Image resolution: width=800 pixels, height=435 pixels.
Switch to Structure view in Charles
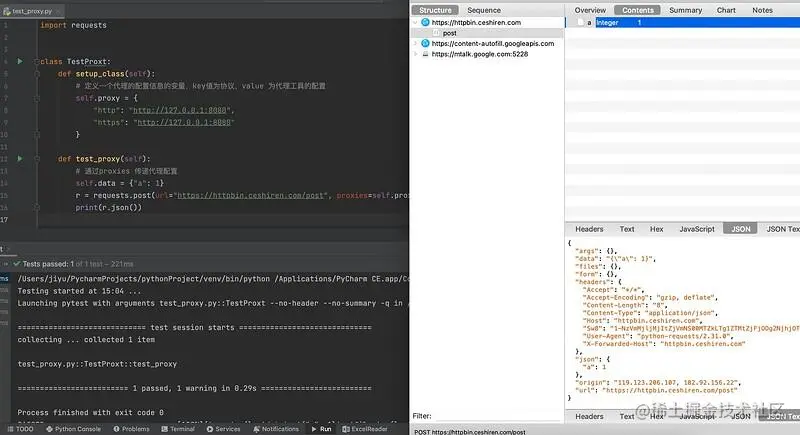click(435, 10)
